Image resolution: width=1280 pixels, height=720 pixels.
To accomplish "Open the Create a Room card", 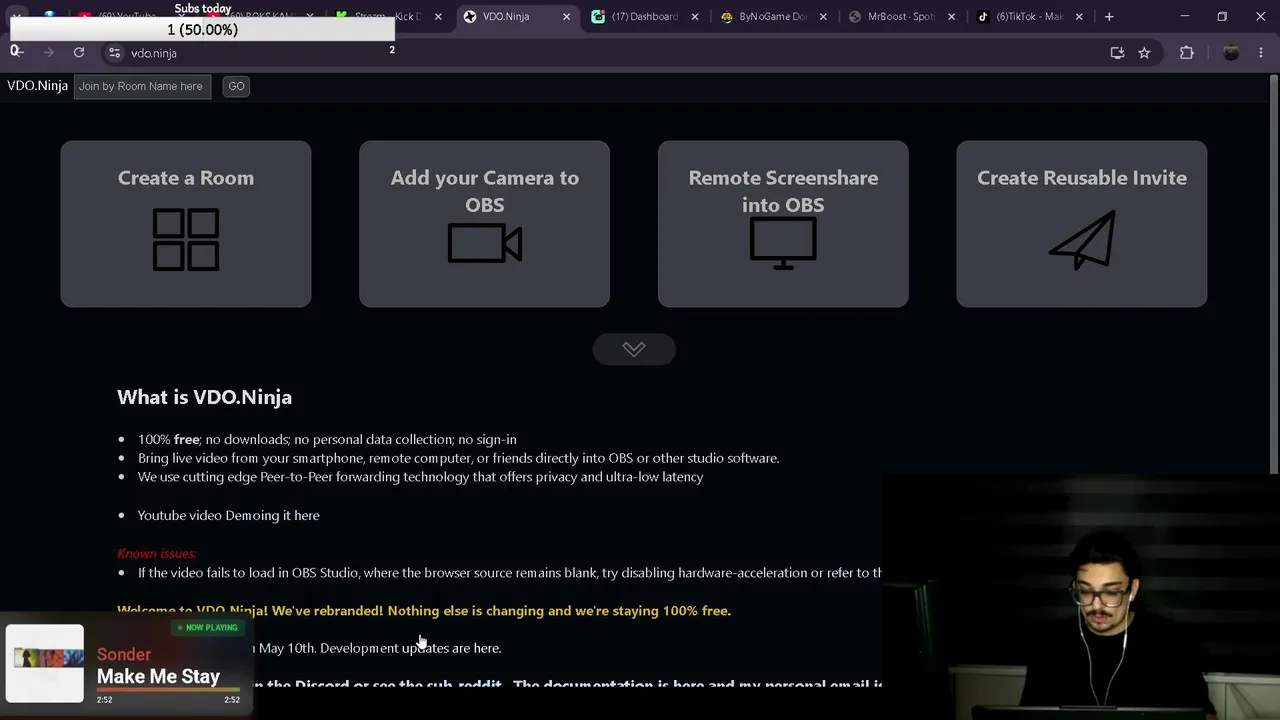I will pyautogui.click(x=186, y=224).
